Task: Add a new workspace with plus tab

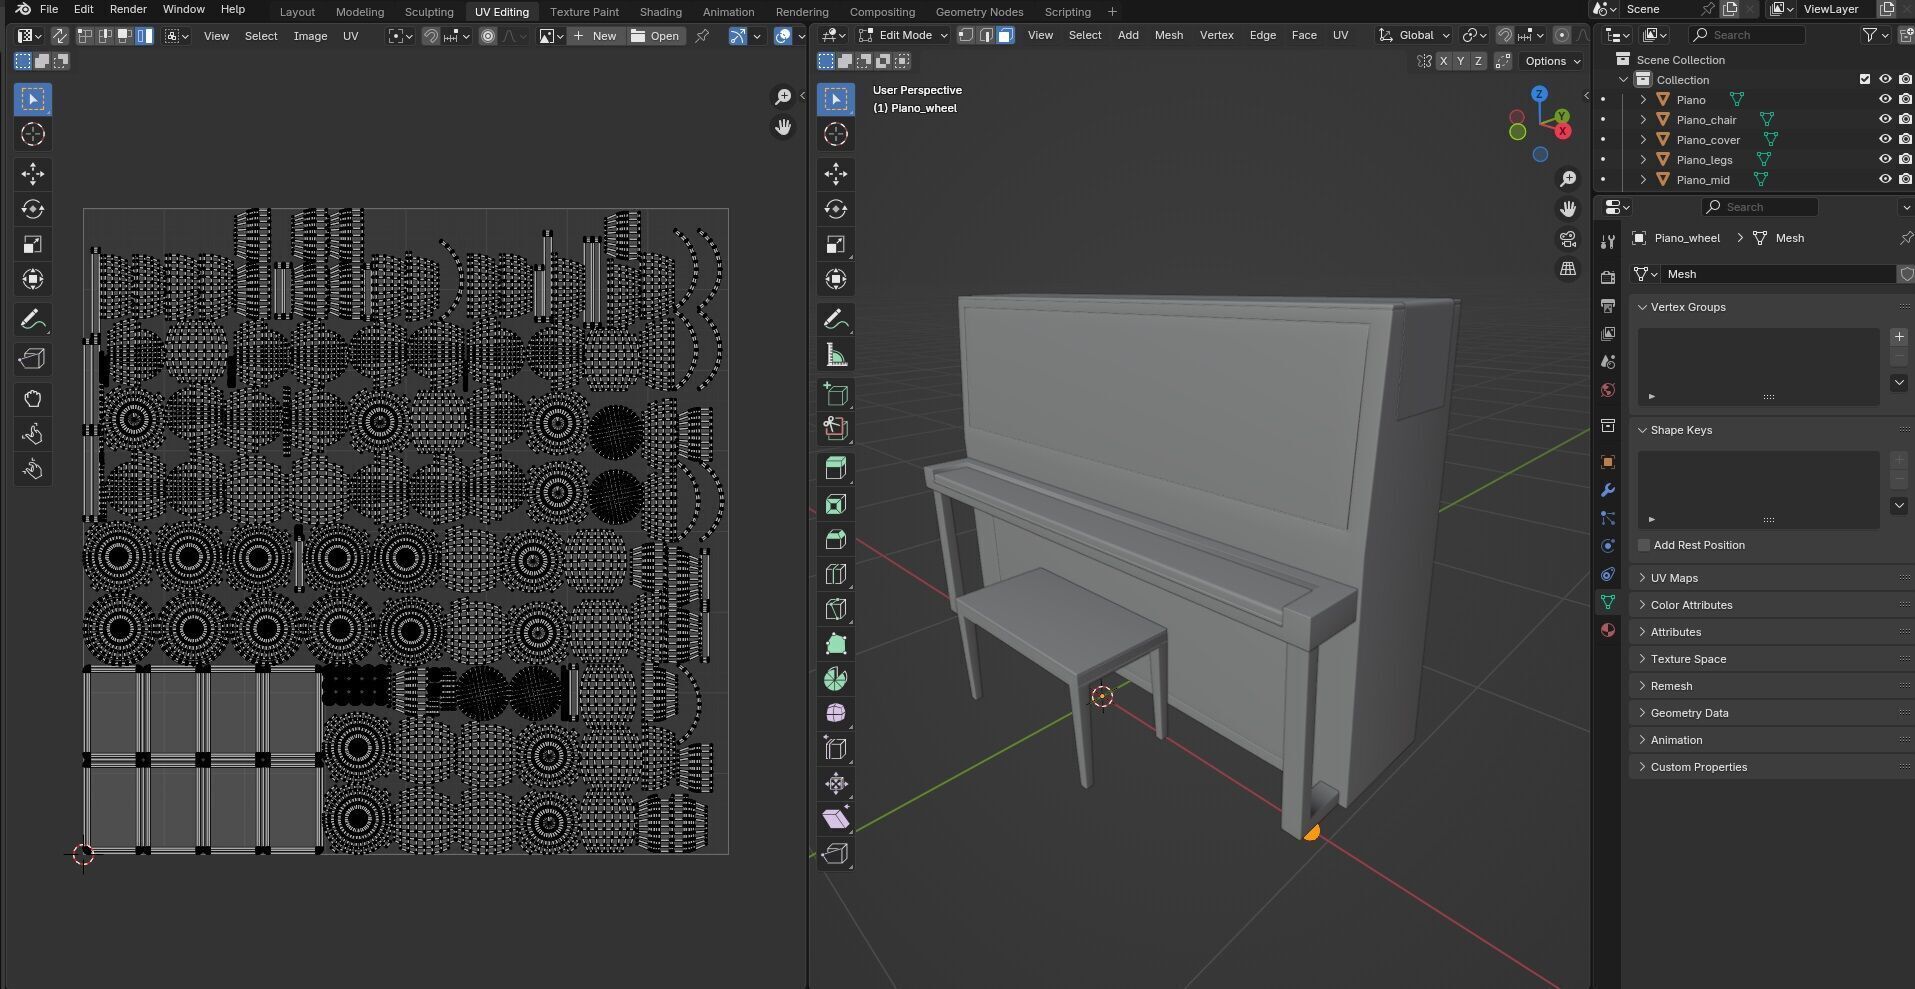Action: pos(1112,12)
